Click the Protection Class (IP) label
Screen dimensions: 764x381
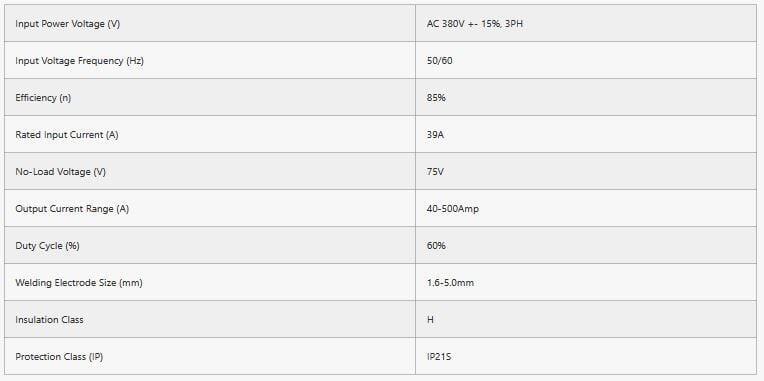[x=59, y=357]
